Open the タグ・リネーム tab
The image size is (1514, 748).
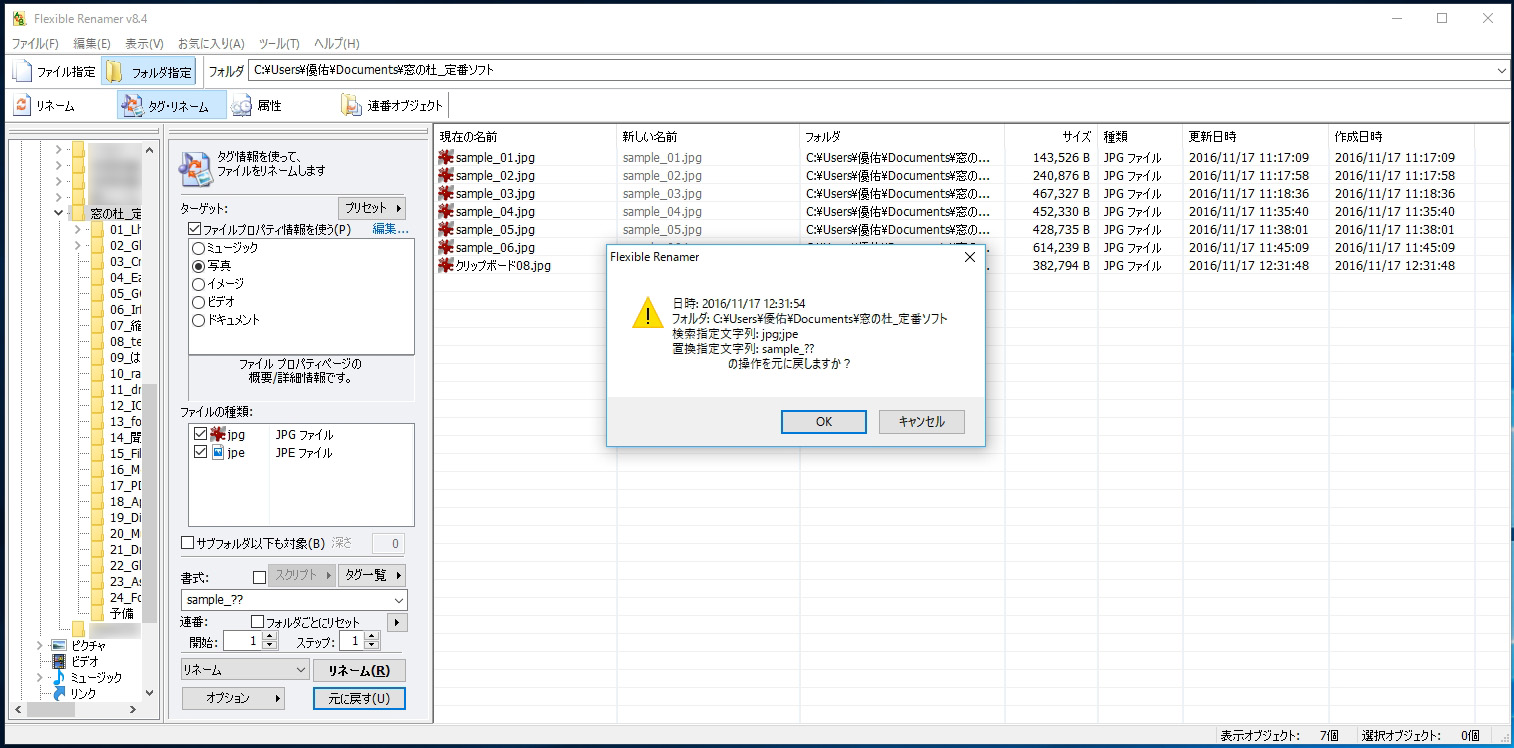pos(171,105)
